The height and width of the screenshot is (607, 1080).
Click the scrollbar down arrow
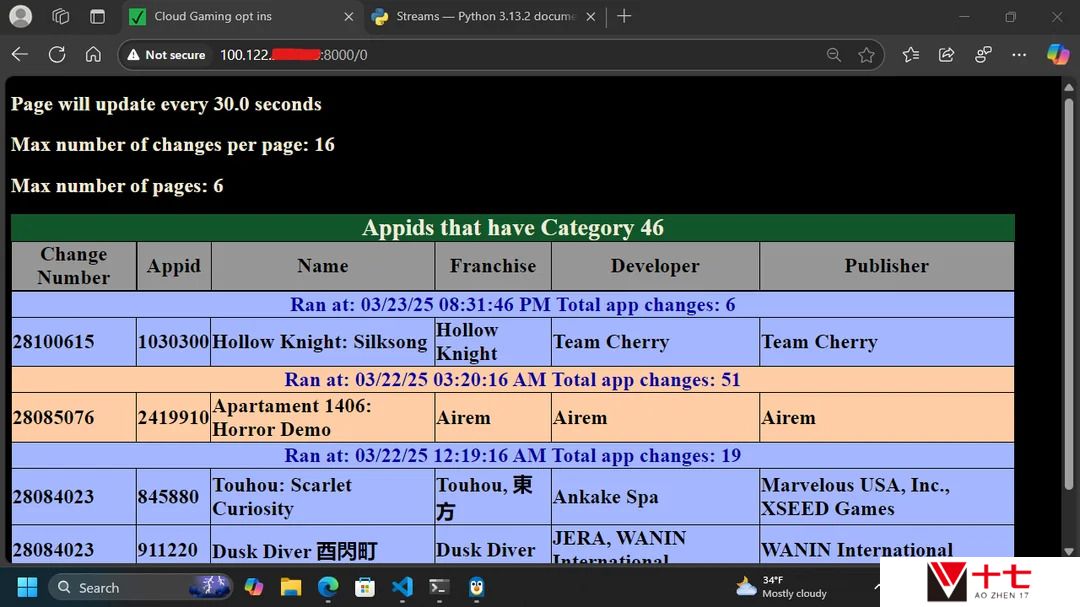click(1068, 551)
